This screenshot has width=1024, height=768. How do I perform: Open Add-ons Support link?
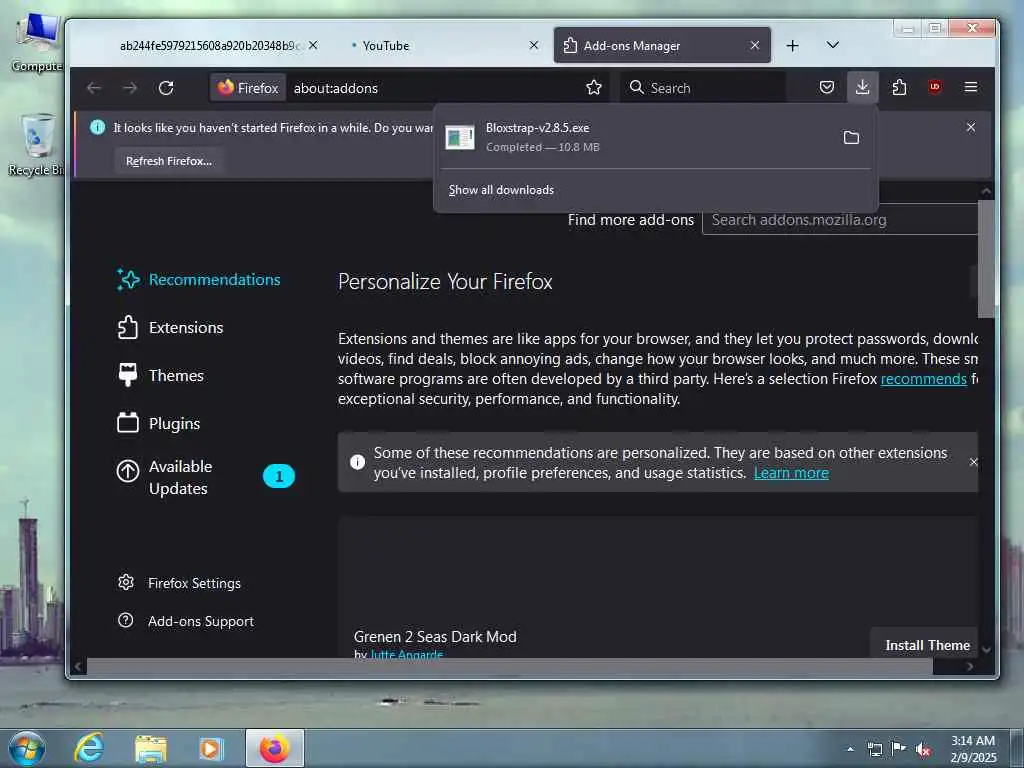(x=185, y=621)
